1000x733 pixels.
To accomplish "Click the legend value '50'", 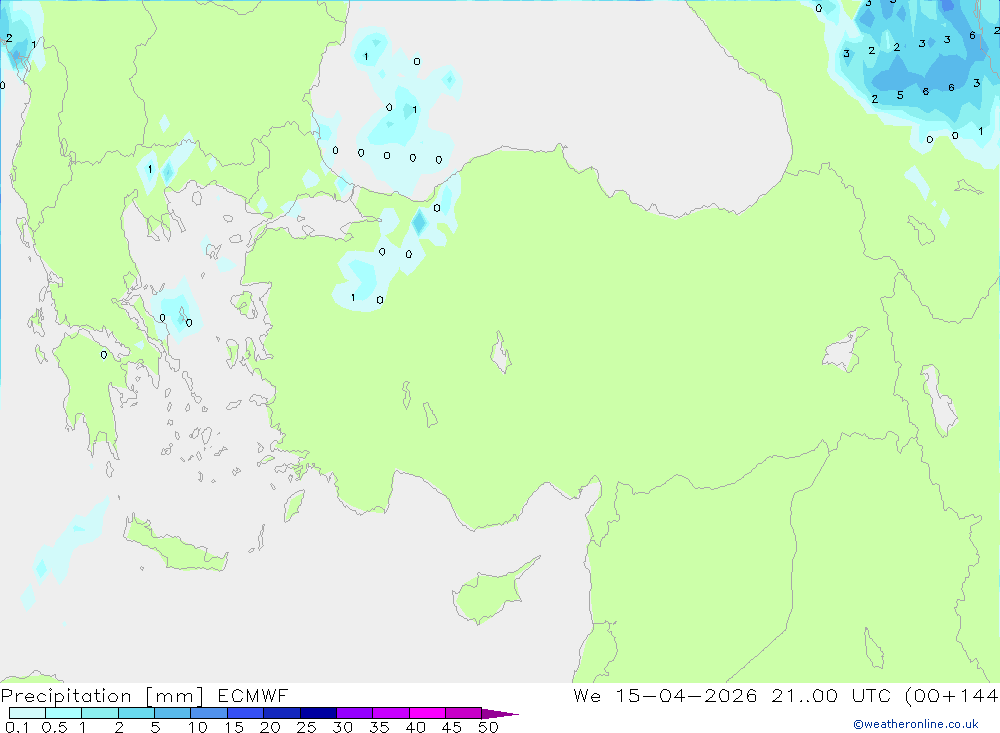I will click(x=489, y=727).
